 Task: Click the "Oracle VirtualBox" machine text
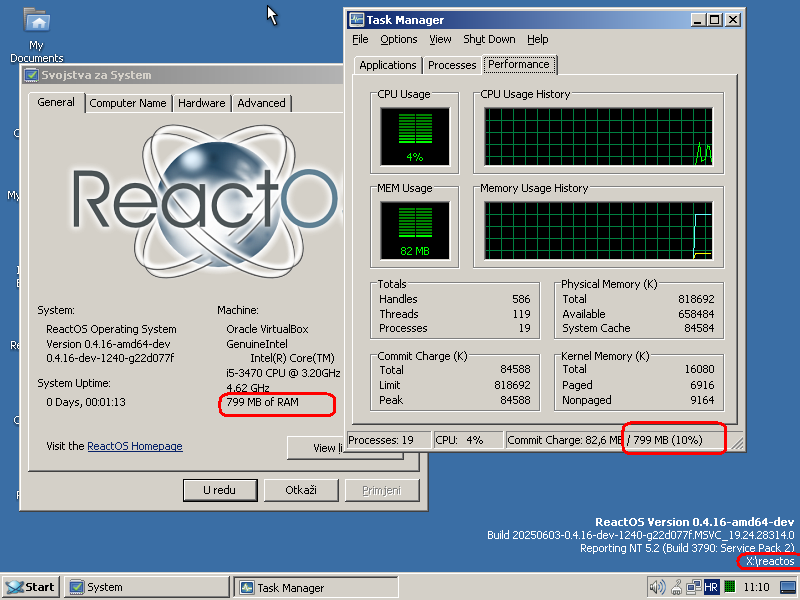[x=267, y=329]
